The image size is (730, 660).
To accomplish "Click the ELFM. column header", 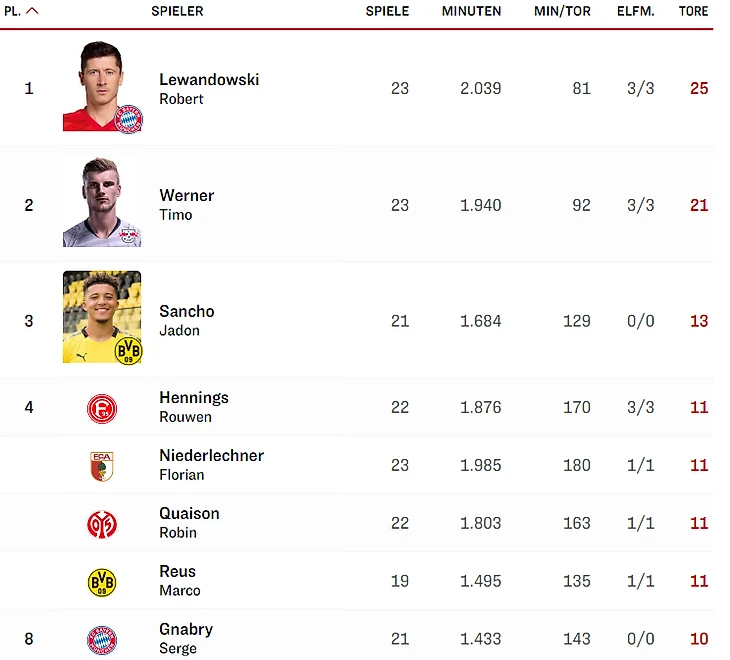I will [x=636, y=11].
